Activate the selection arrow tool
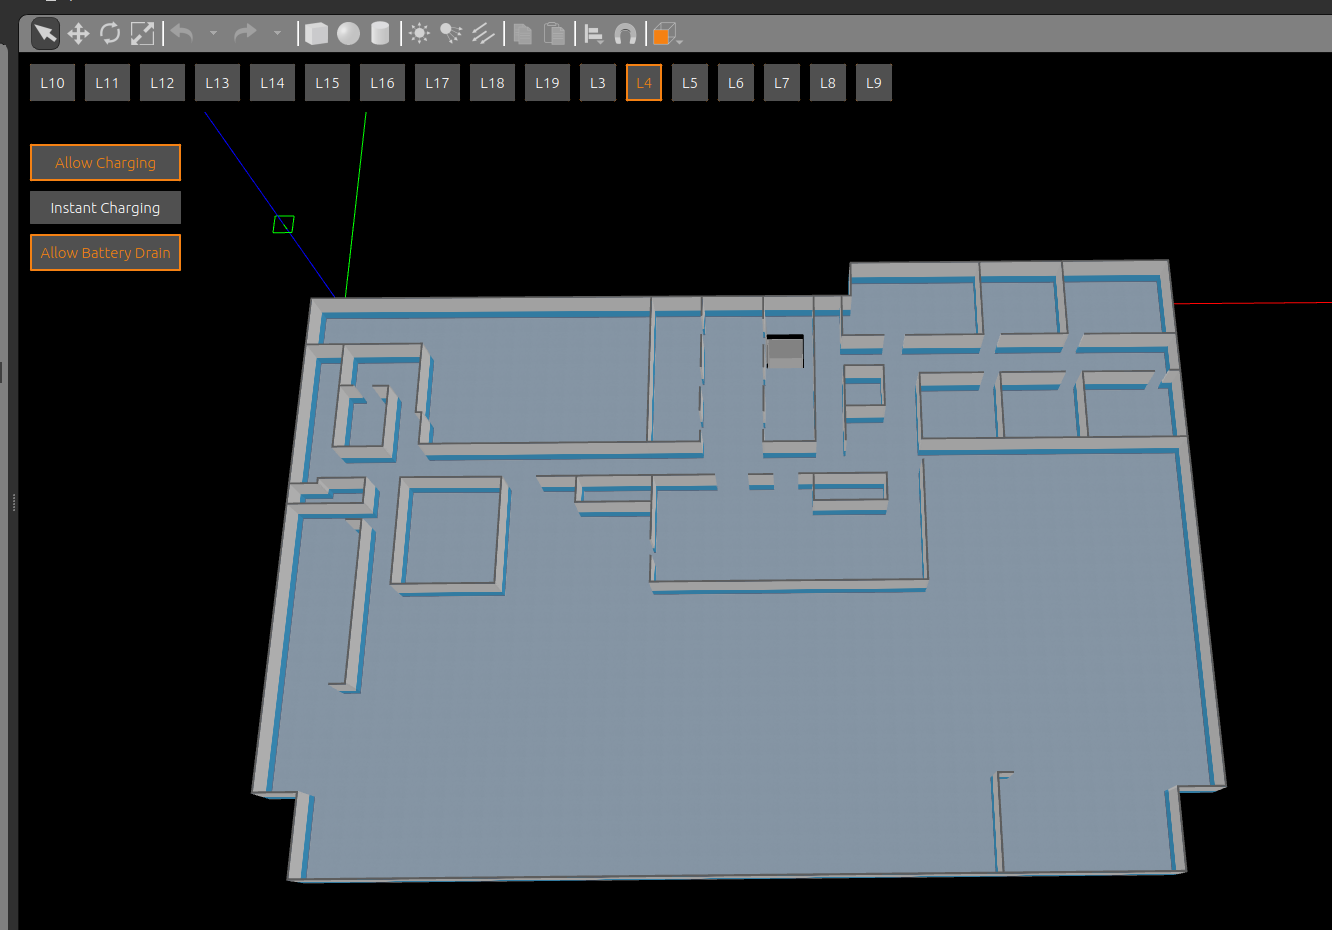 coord(45,34)
